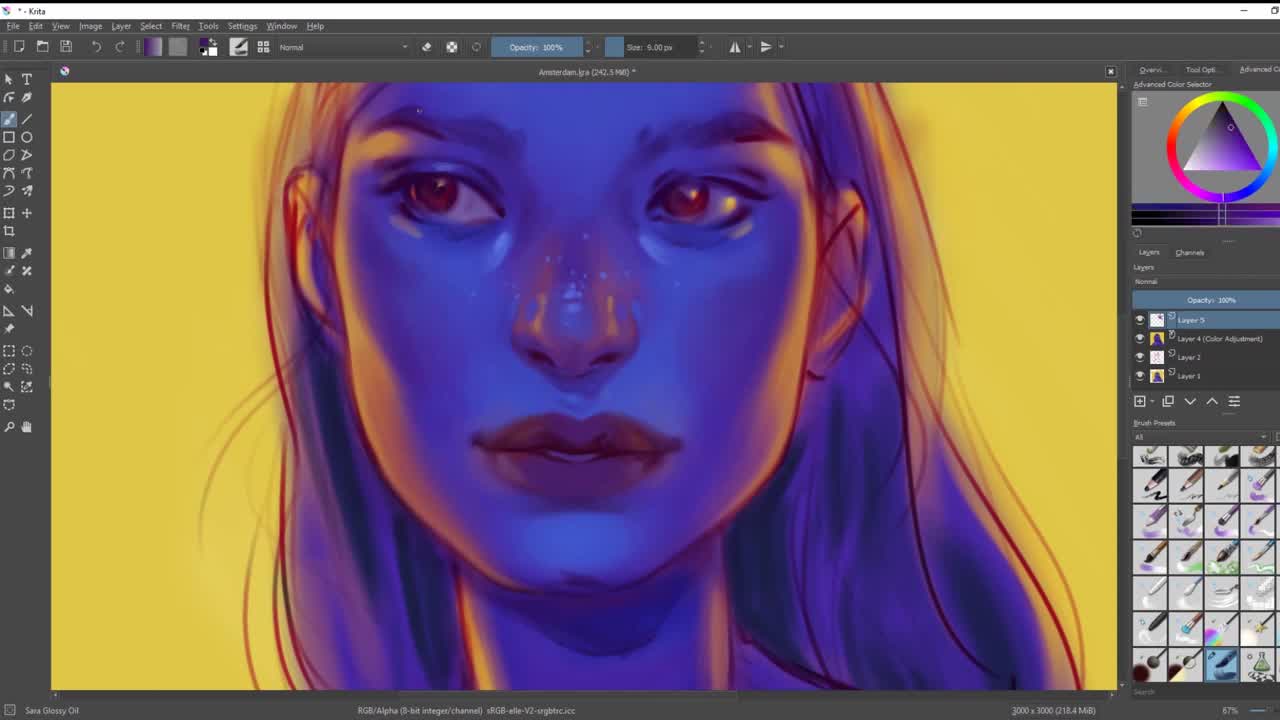Viewport: 1280px width, 720px height.
Task: Select the Freehand Brush tool
Action: coord(9,118)
